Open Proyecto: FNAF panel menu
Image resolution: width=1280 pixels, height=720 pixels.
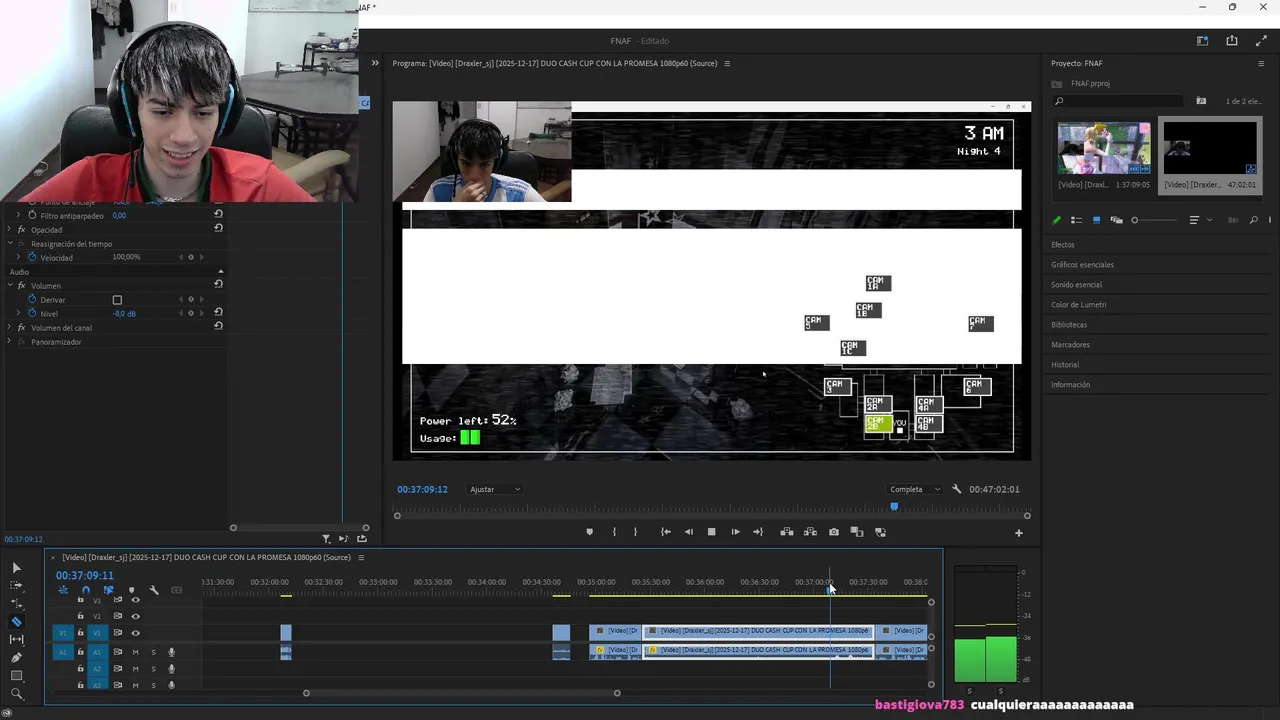1261,63
